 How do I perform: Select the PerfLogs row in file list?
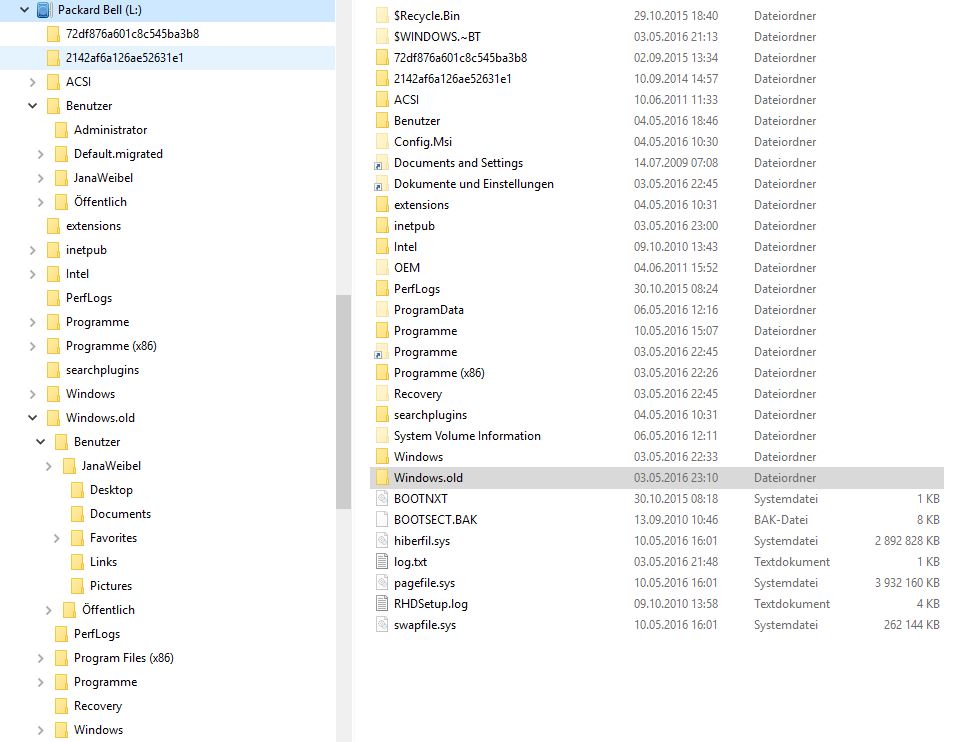657,289
